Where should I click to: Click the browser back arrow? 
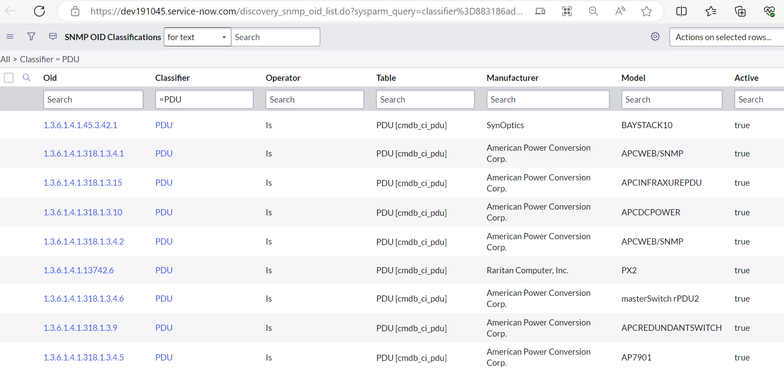pos(10,11)
